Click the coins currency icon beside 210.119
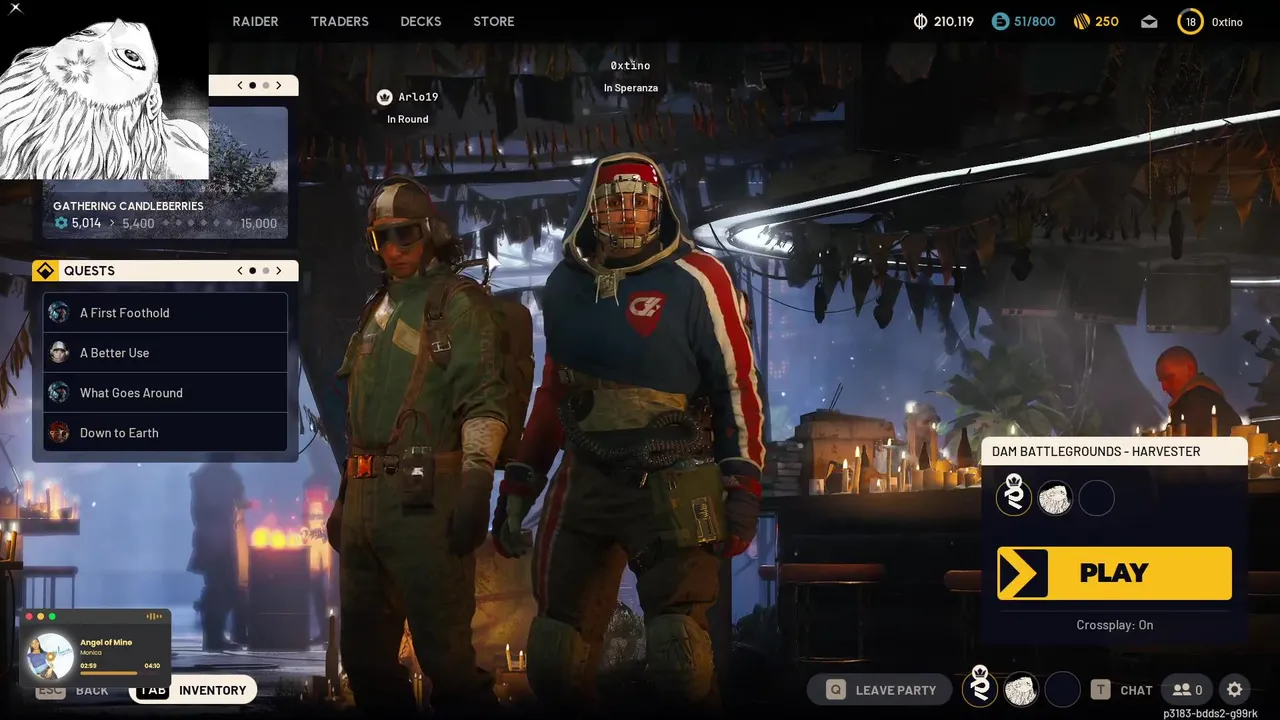Image resolution: width=1280 pixels, height=720 pixels. click(x=921, y=21)
